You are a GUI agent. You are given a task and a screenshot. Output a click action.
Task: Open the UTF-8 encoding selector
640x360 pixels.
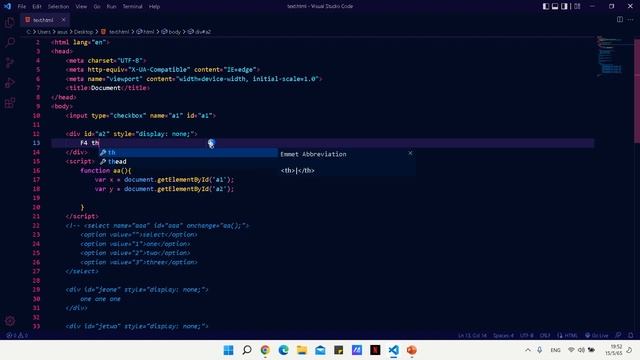(527, 335)
